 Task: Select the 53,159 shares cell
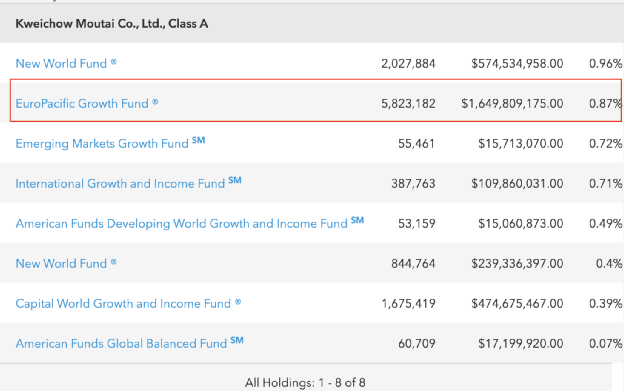point(417,223)
